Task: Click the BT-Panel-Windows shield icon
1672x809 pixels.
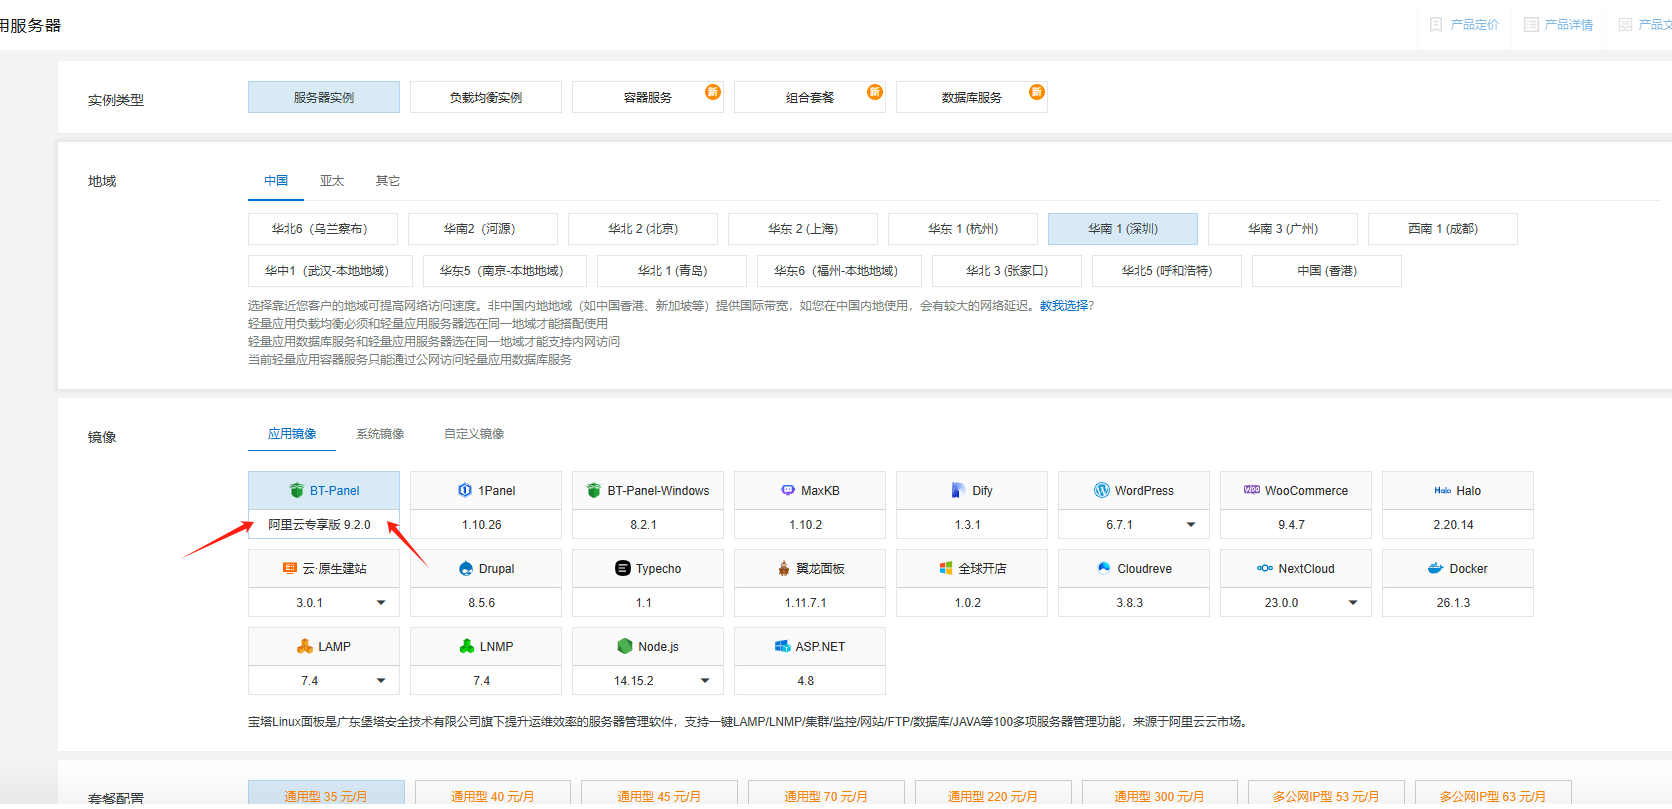Action: (594, 491)
